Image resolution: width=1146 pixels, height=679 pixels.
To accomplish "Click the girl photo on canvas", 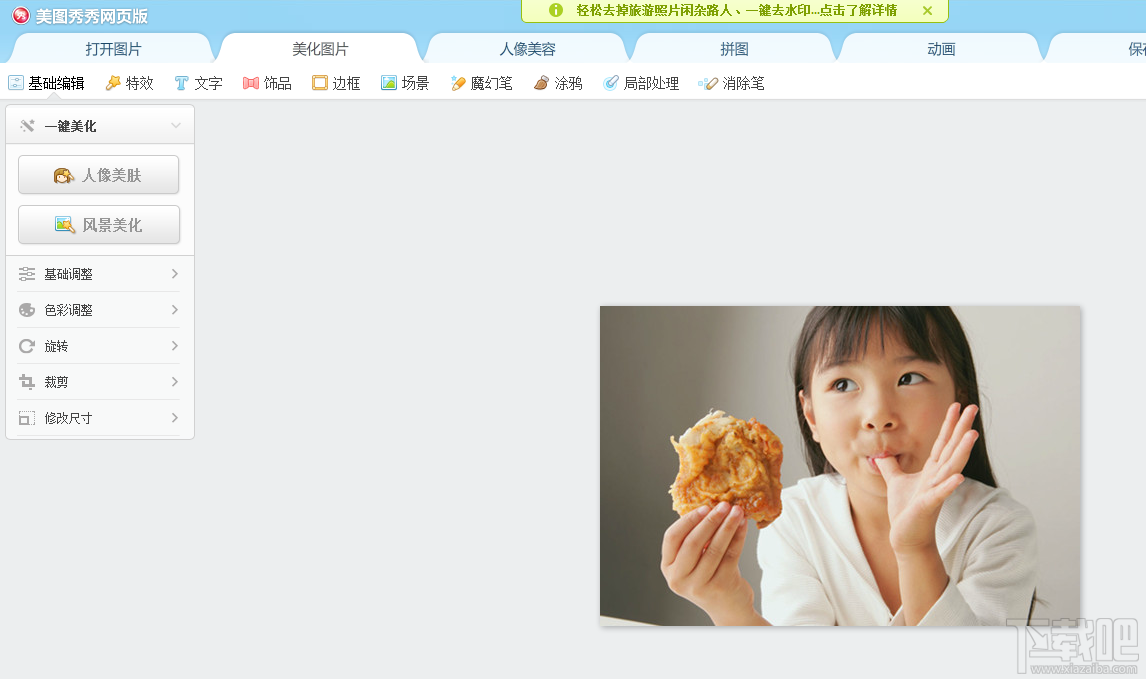I will (840, 466).
